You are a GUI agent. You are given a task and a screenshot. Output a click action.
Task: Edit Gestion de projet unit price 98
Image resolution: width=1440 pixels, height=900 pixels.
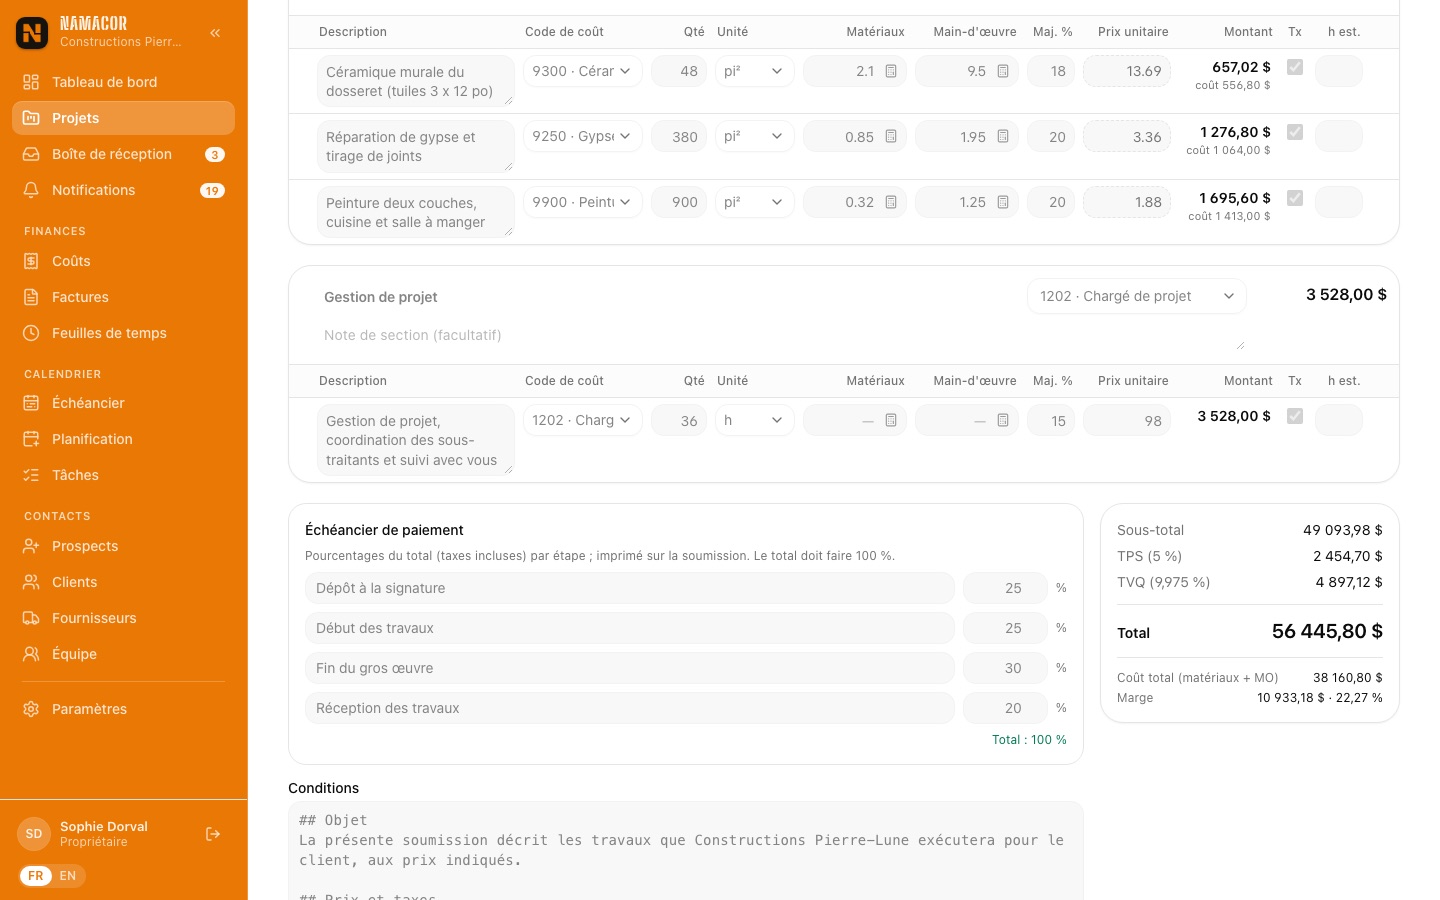coord(1127,421)
